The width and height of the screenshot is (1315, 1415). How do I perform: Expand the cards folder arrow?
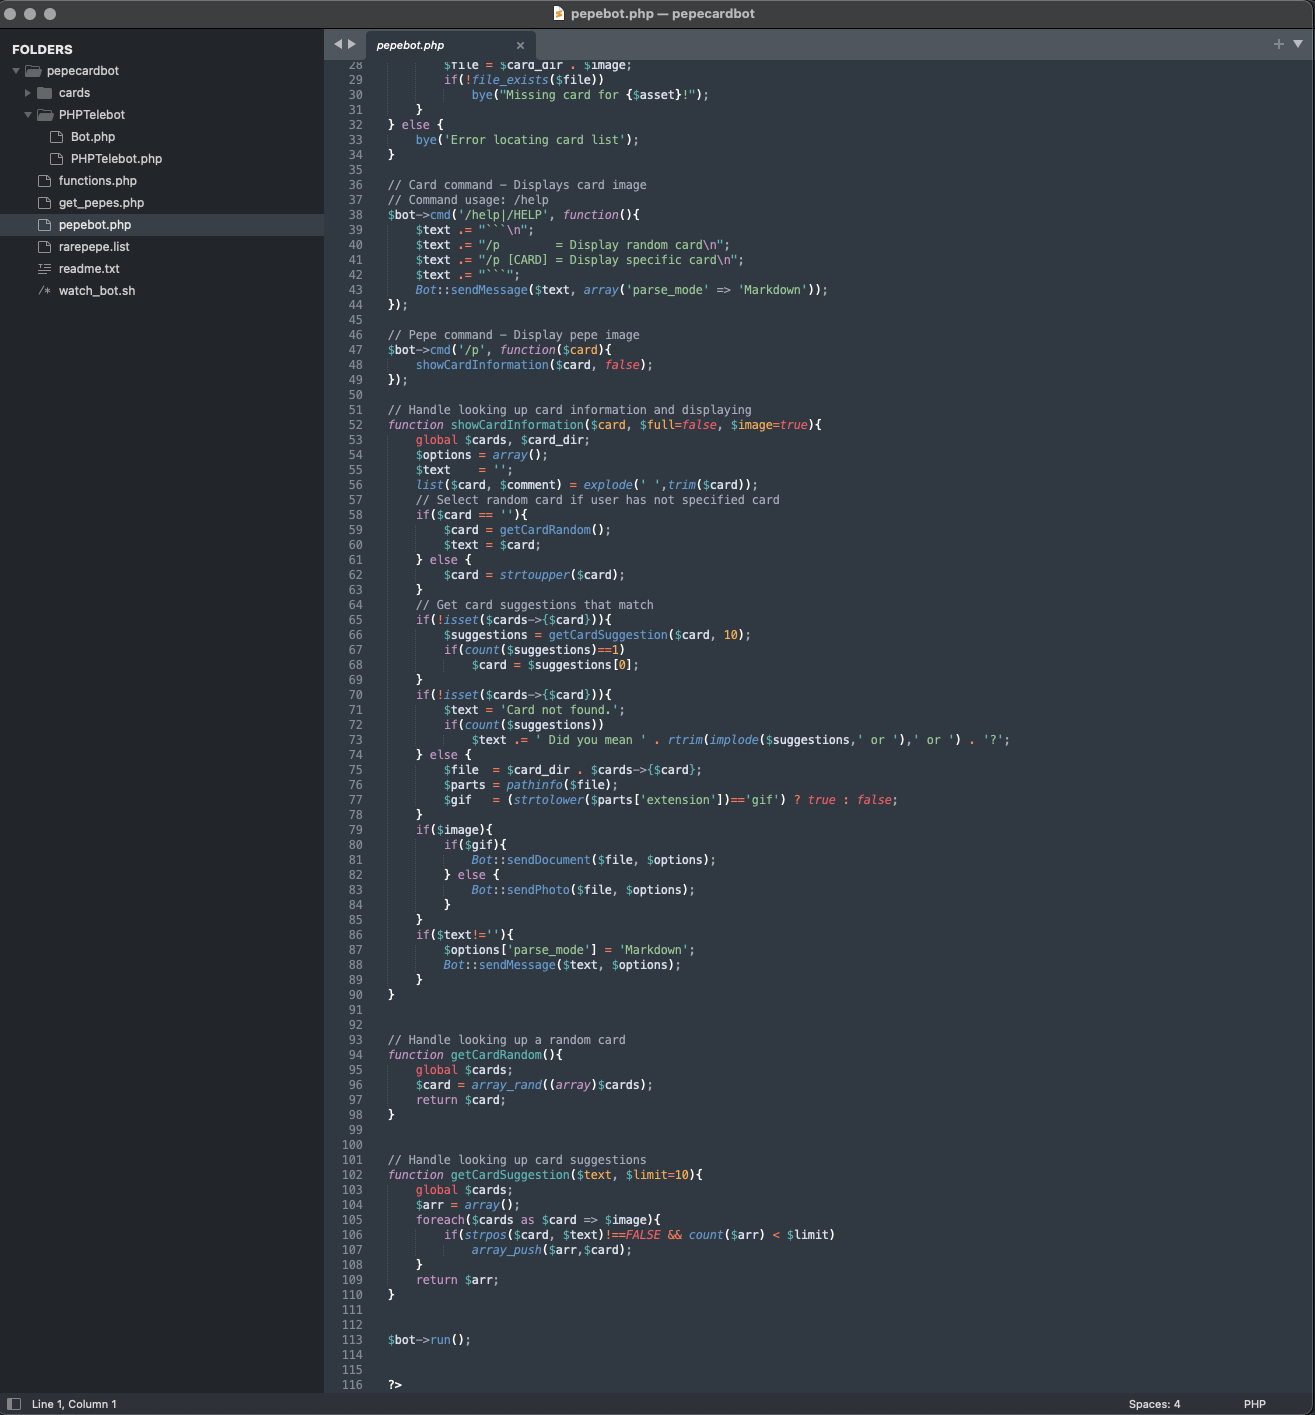click(x=28, y=93)
